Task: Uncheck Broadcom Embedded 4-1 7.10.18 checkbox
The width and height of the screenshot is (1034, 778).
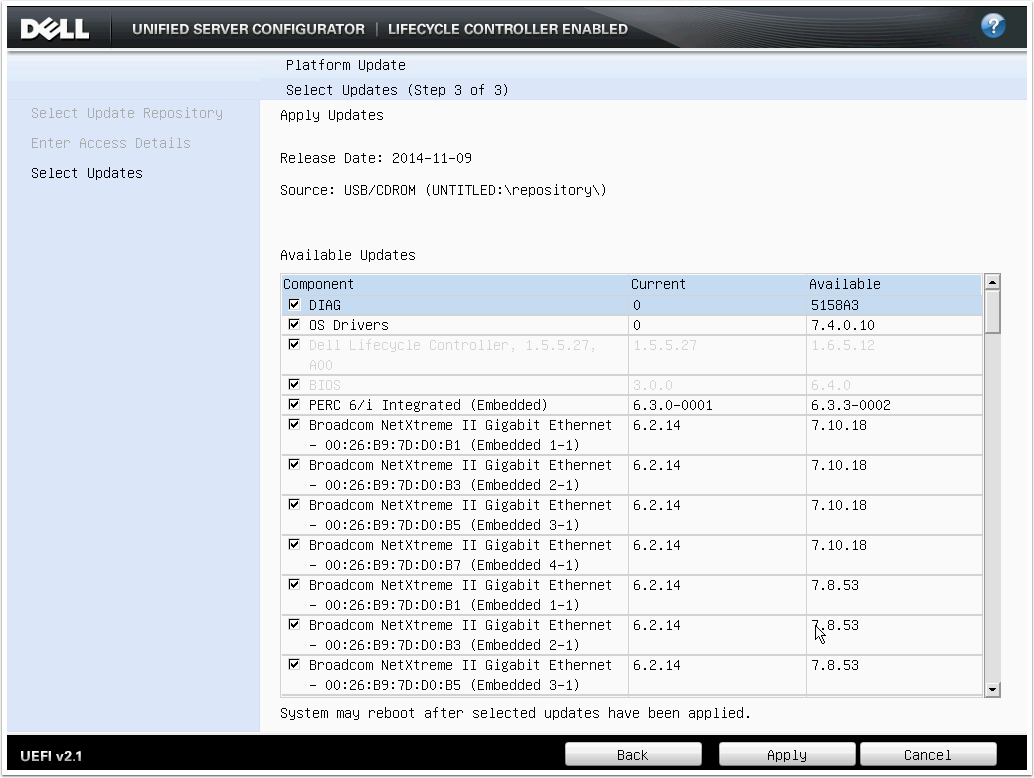Action: tap(294, 545)
